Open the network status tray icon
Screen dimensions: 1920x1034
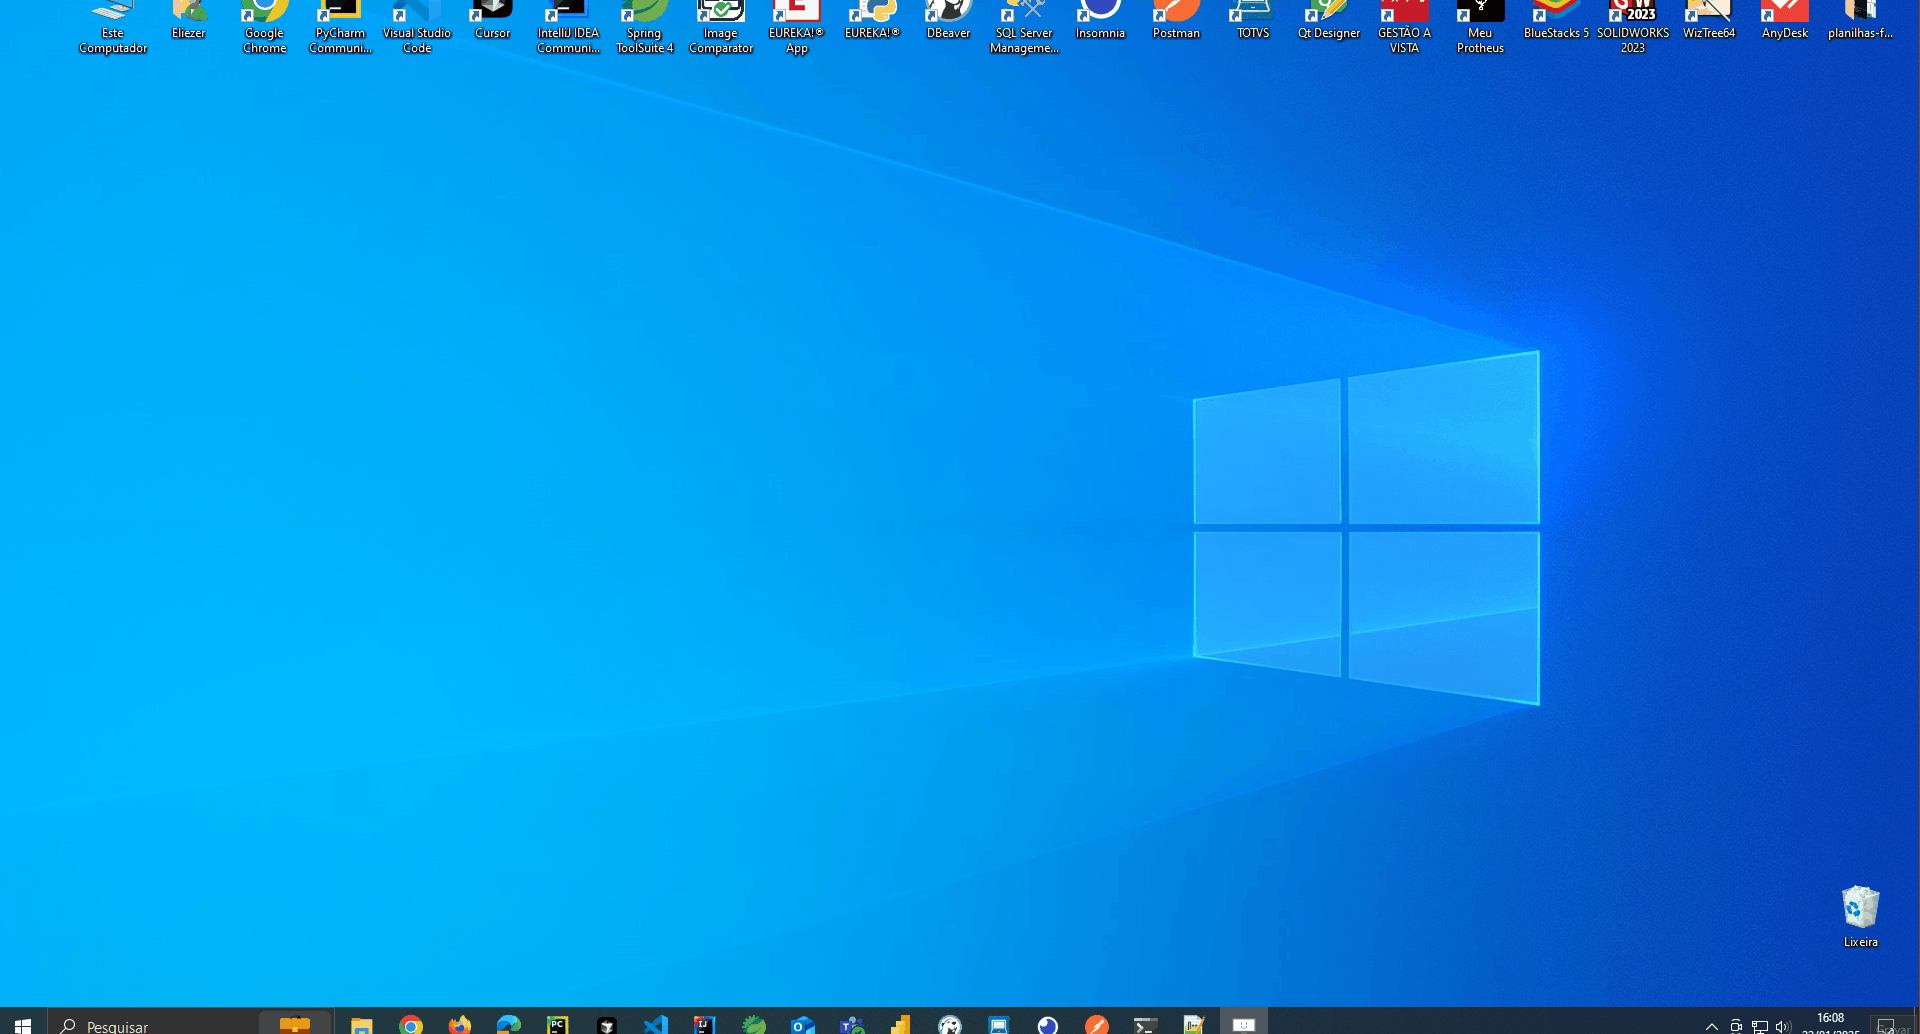point(1760,1026)
